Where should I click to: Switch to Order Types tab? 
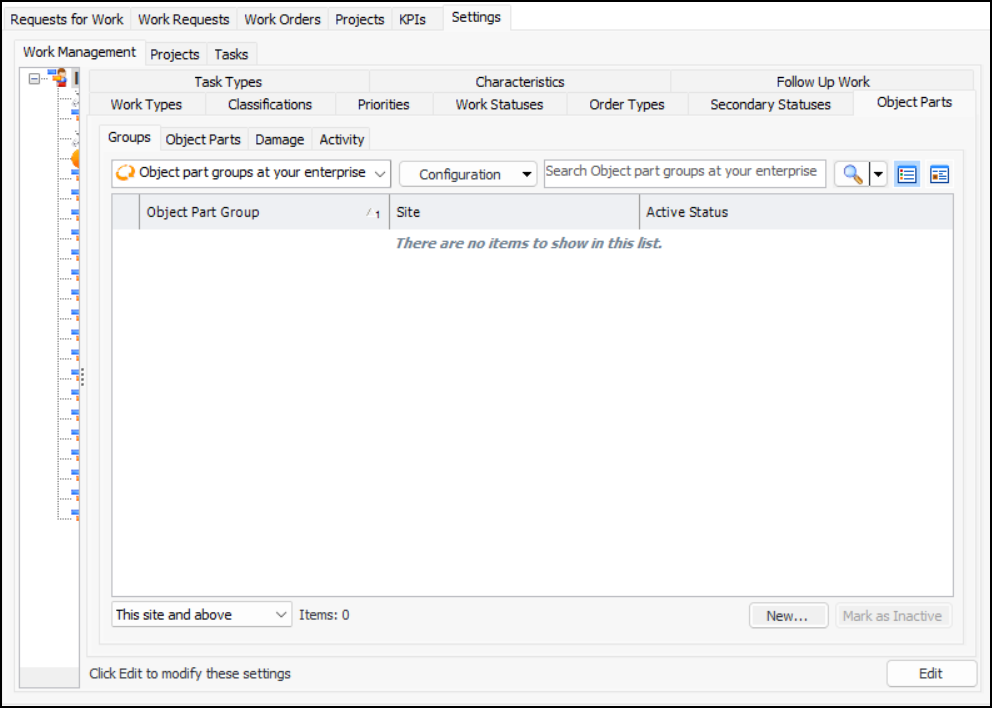click(627, 104)
